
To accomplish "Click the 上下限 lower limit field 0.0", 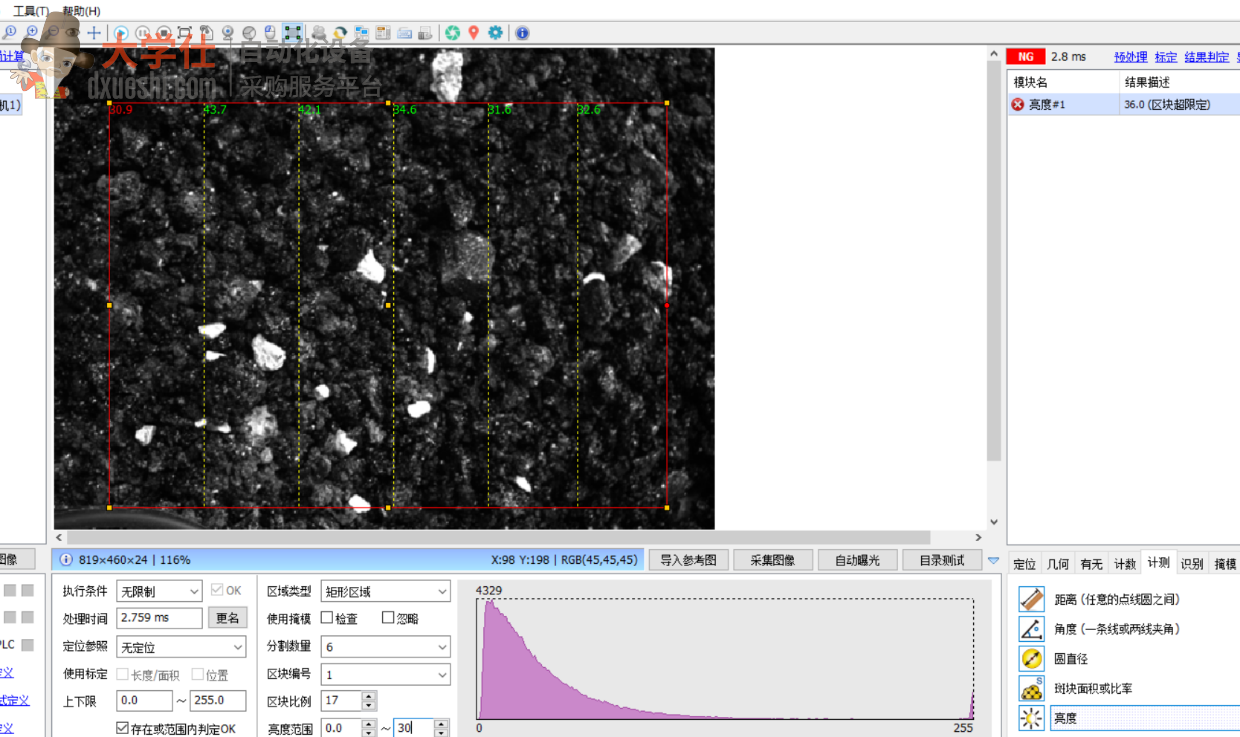I will pyautogui.click(x=144, y=701).
